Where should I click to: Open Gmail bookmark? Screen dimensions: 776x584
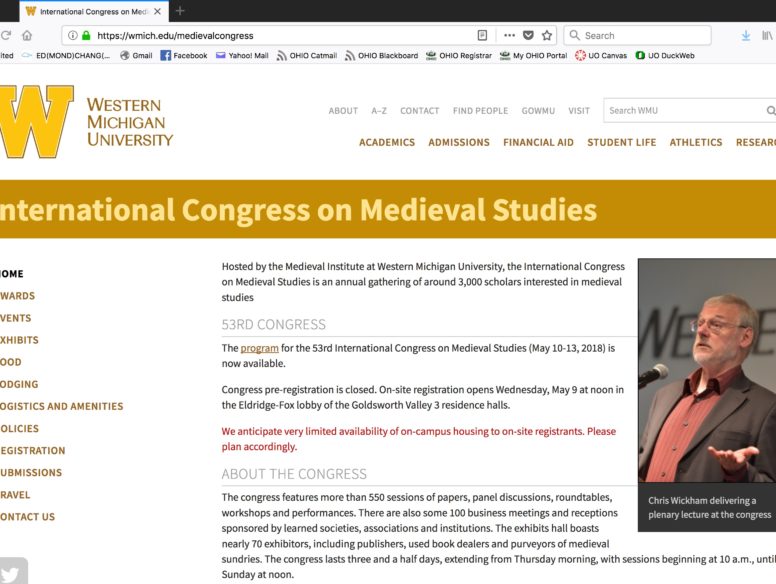tap(136, 55)
